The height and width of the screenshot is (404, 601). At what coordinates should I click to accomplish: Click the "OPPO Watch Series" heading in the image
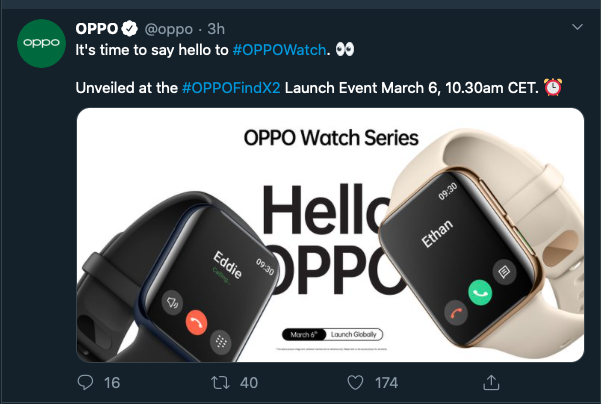pos(330,138)
